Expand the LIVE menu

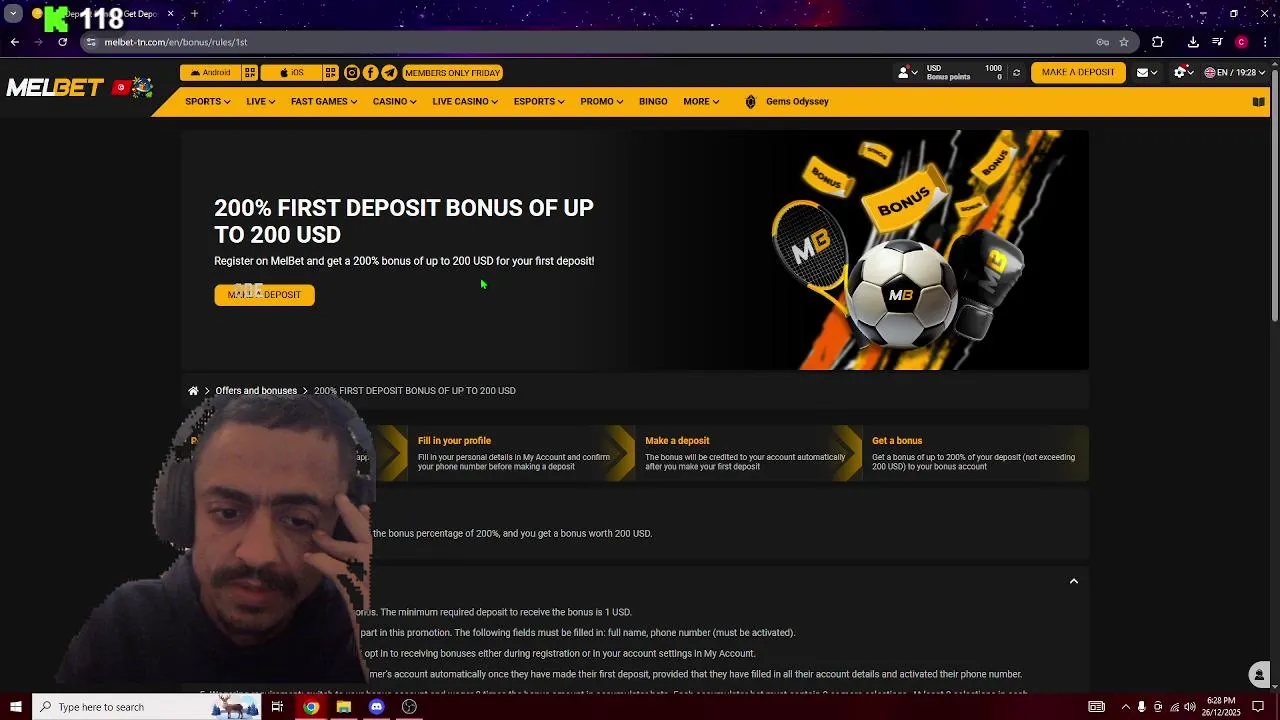click(x=260, y=101)
